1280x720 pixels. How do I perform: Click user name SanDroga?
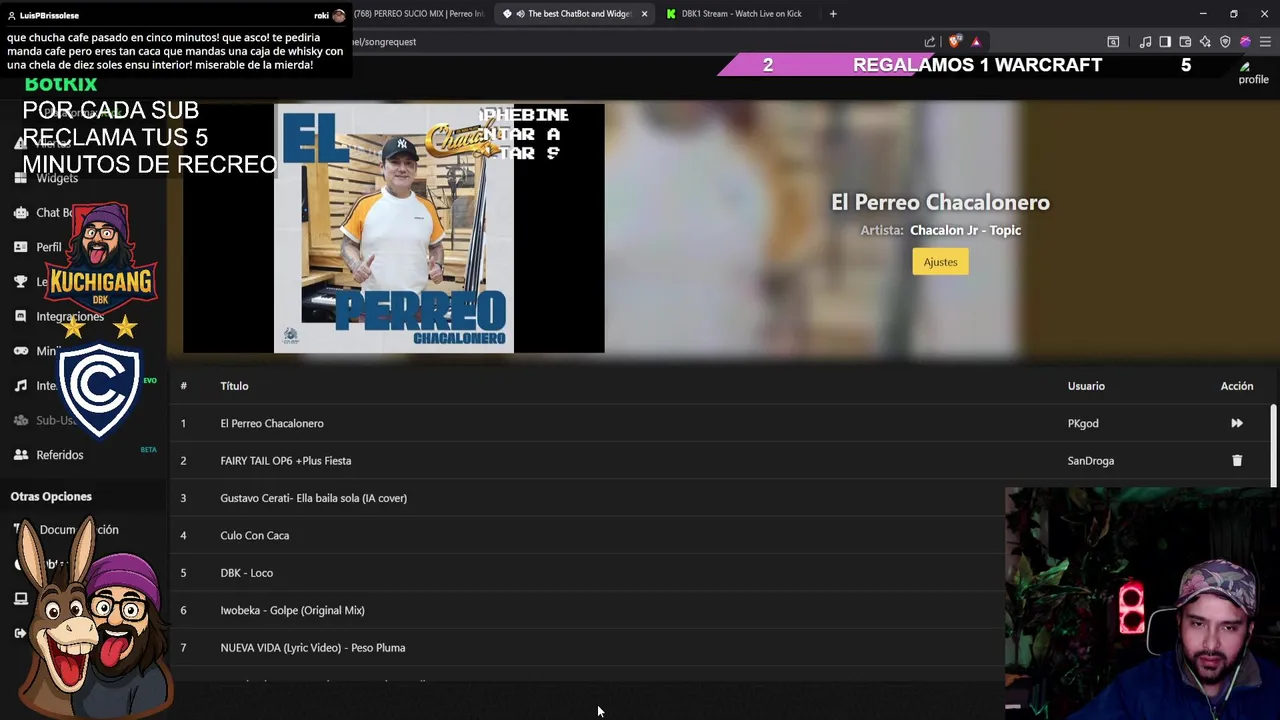pos(1090,461)
